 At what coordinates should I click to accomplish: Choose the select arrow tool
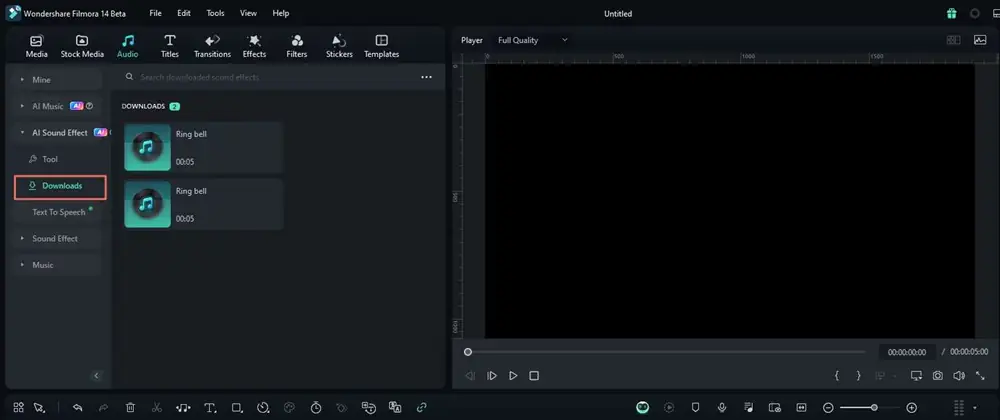tap(39, 407)
